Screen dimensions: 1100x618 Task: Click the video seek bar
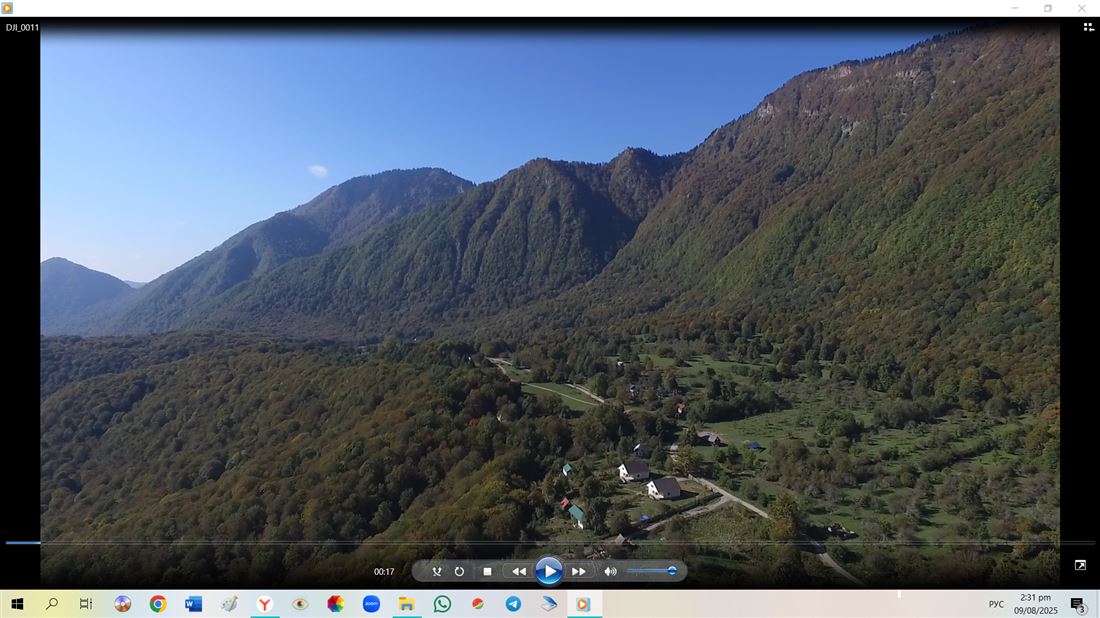tap(550, 543)
